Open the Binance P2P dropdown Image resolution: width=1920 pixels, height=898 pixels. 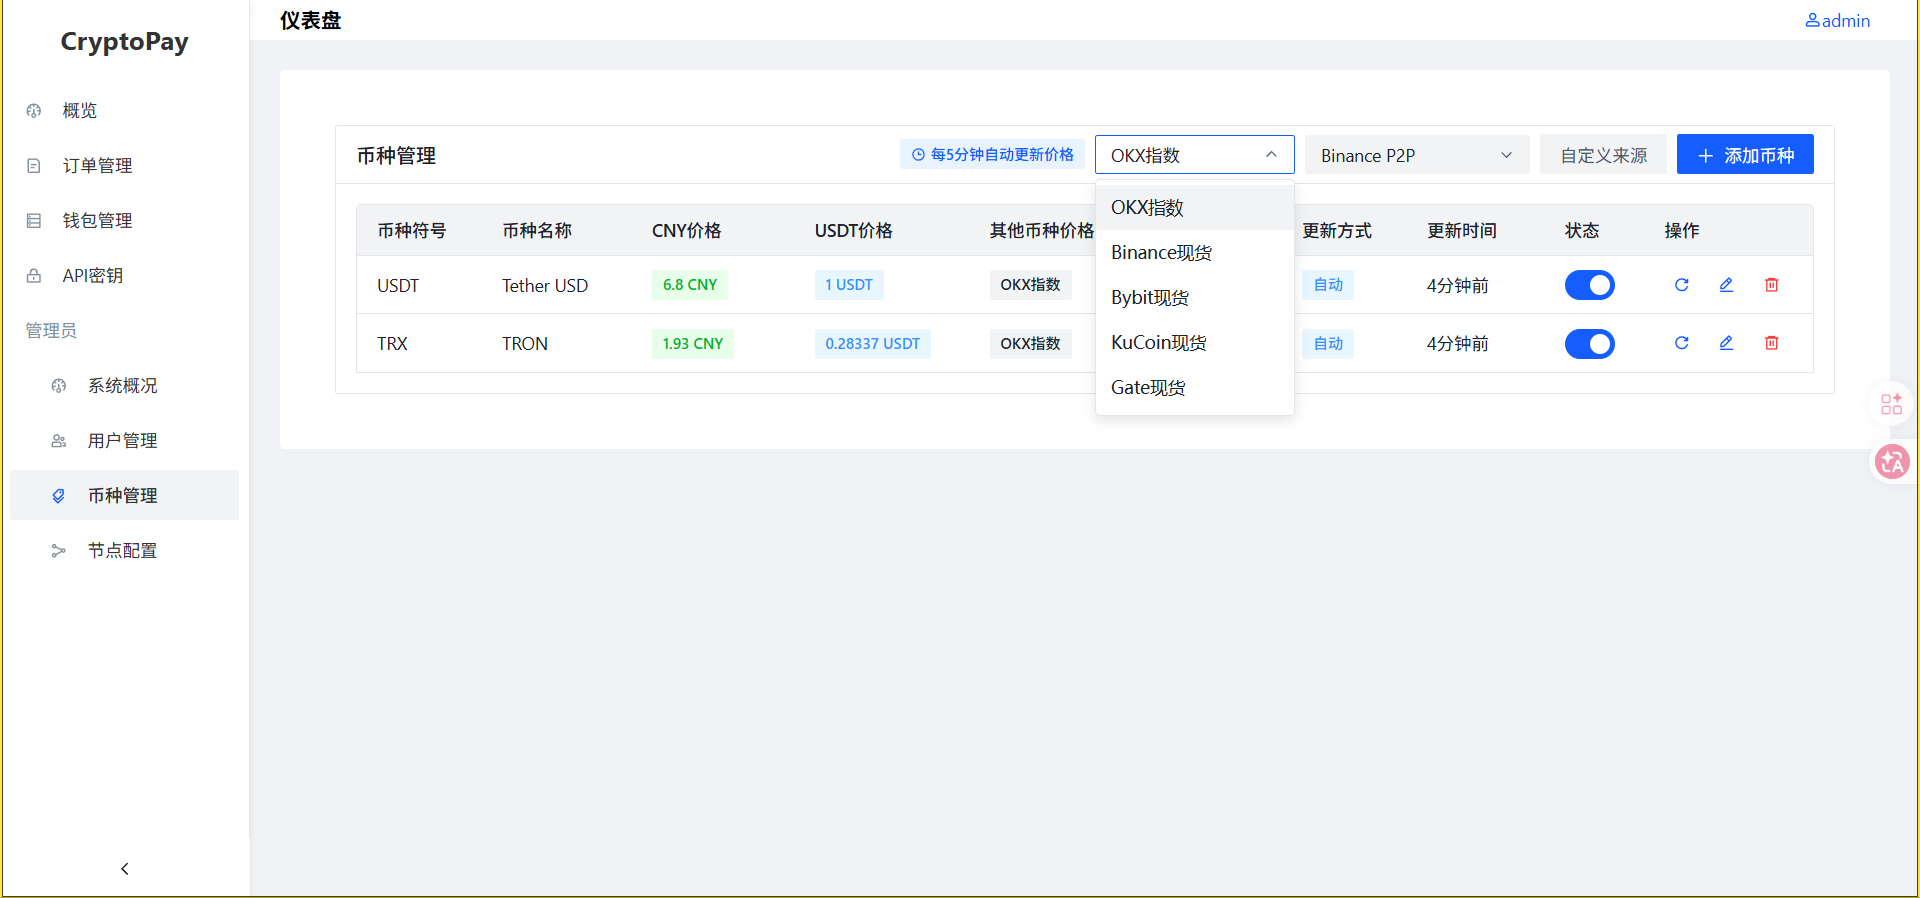(1416, 155)
